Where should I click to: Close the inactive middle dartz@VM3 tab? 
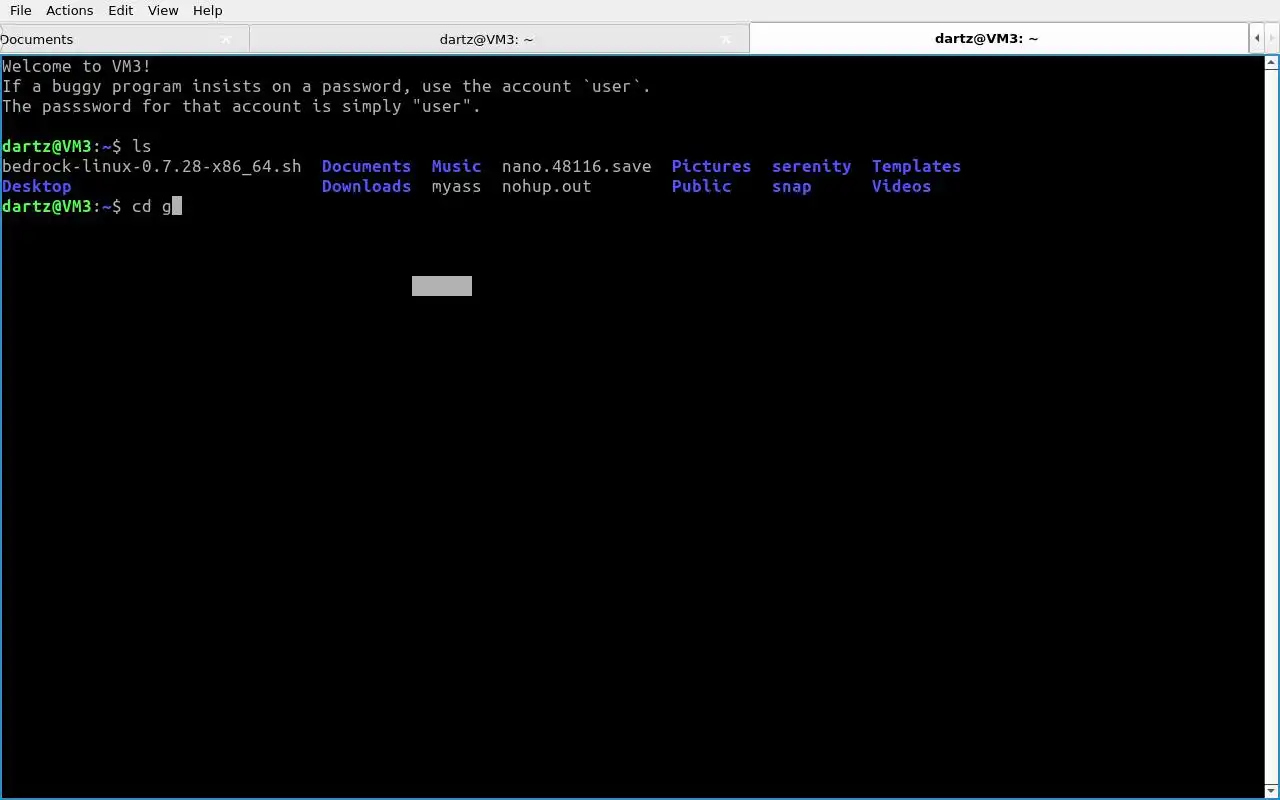point(726,39)
